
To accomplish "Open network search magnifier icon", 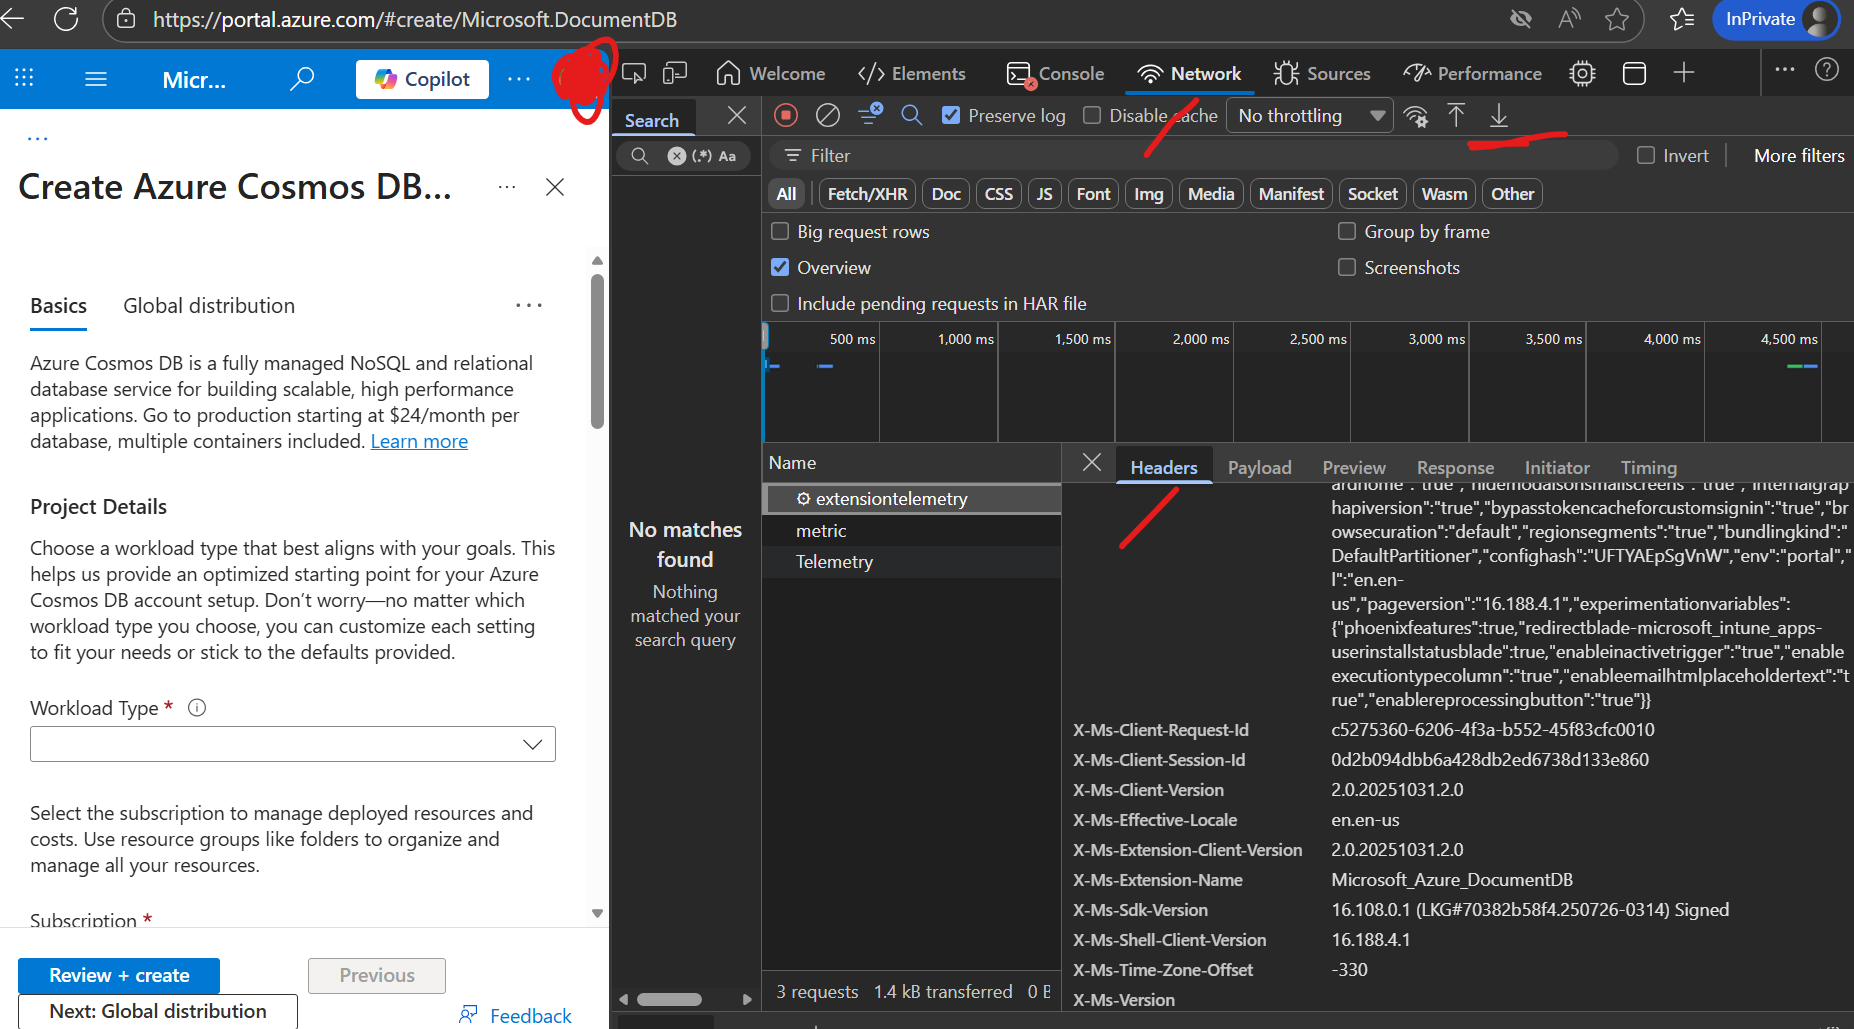I will point(911,115).
